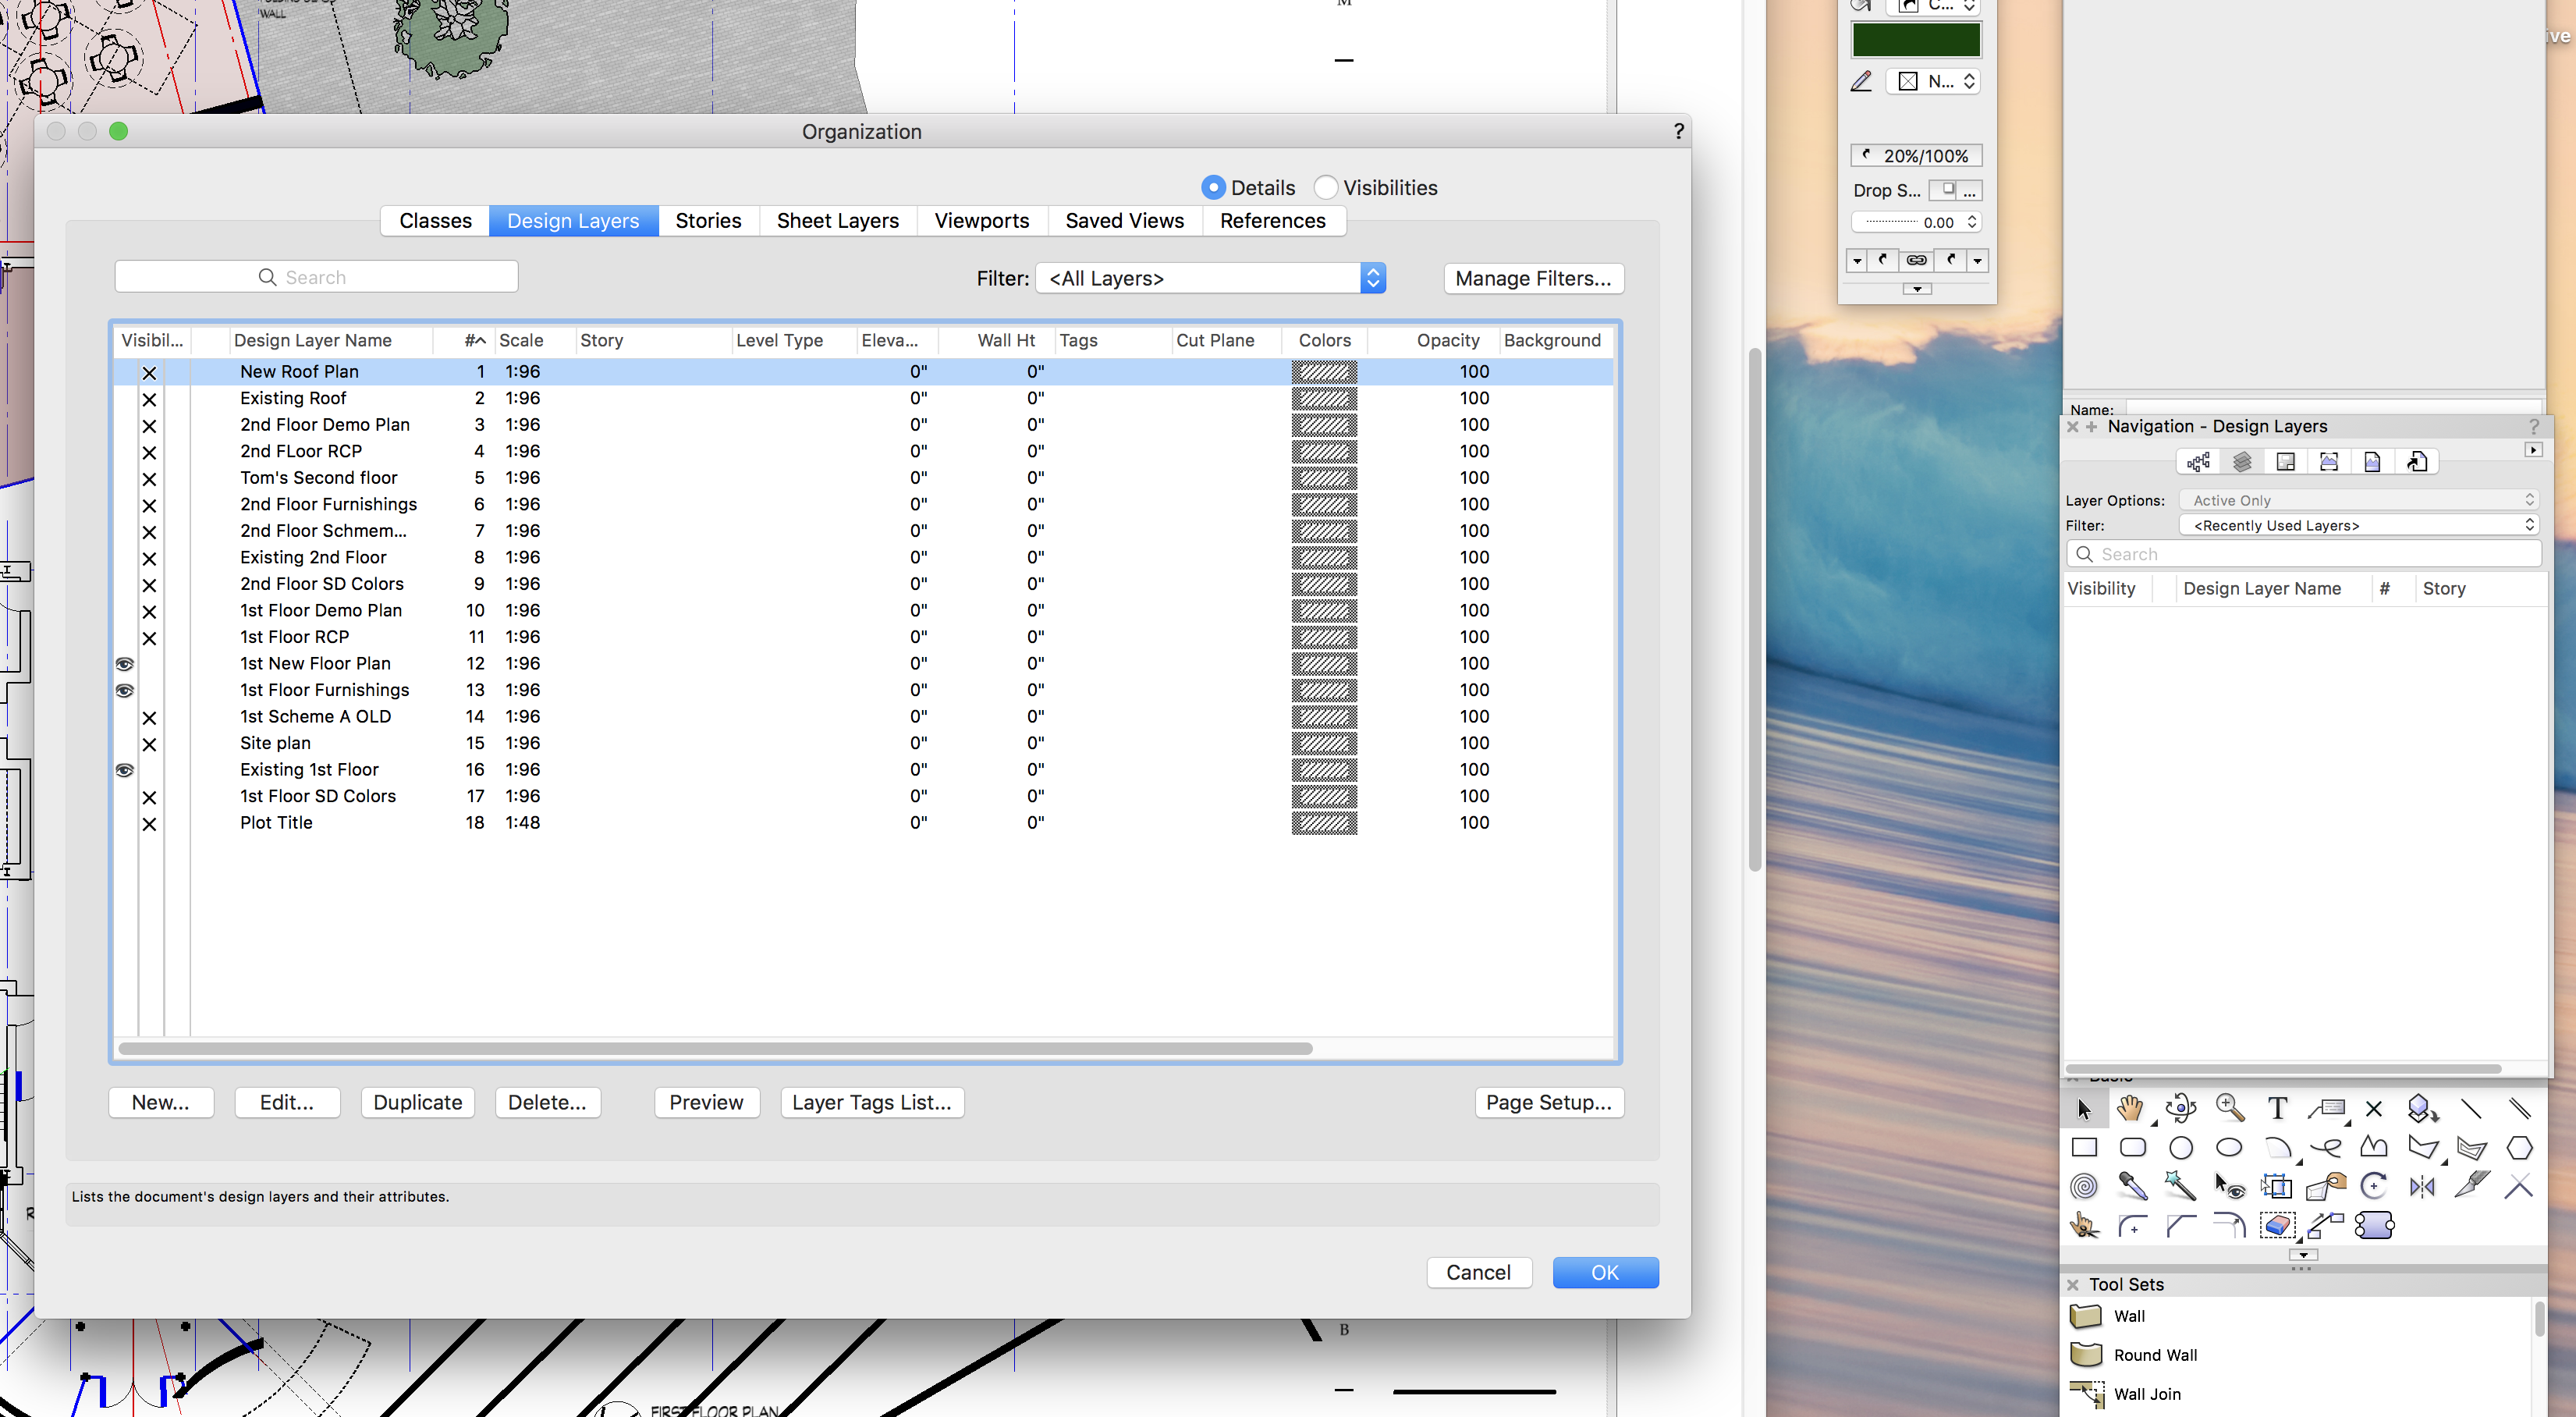Choose the Spiral tool

(2084, 1186)
